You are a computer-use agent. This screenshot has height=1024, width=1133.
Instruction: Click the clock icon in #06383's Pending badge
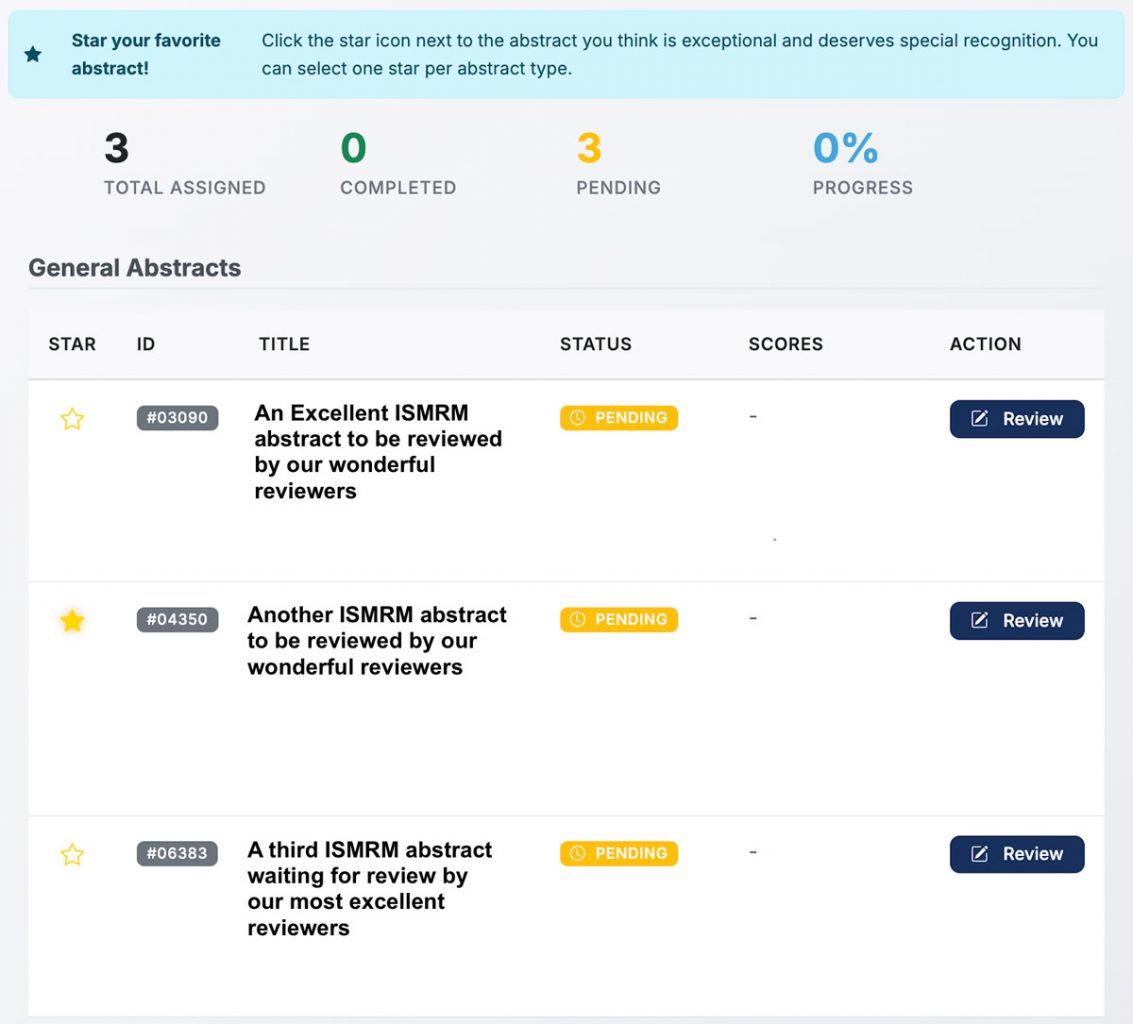click(x=577, y=854)
